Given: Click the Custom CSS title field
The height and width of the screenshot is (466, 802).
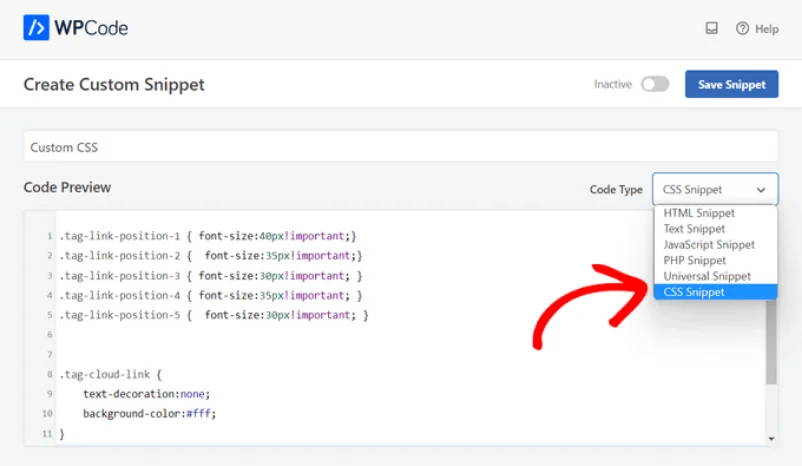Looking at the screenshot, I should click(401, 147).
